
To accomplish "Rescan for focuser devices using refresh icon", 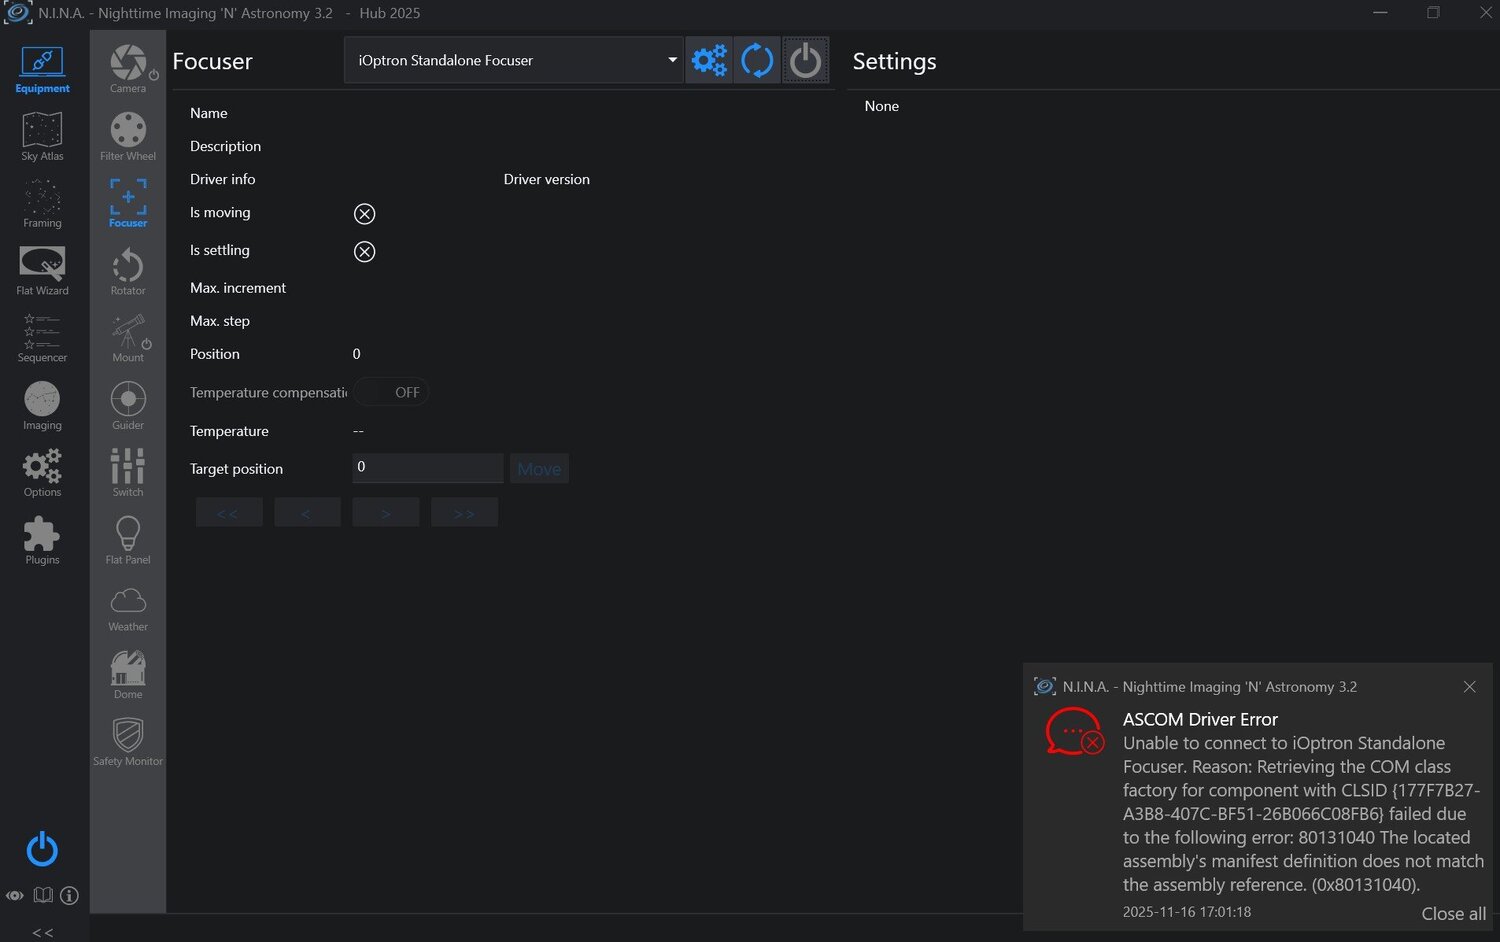I will pyautogui.click(x=757, y=61).
